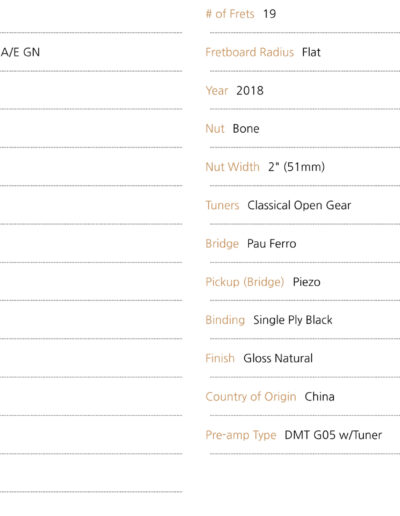
Task: Select the 'Gloss Natural' finish value
Action: tap(278, 358)
